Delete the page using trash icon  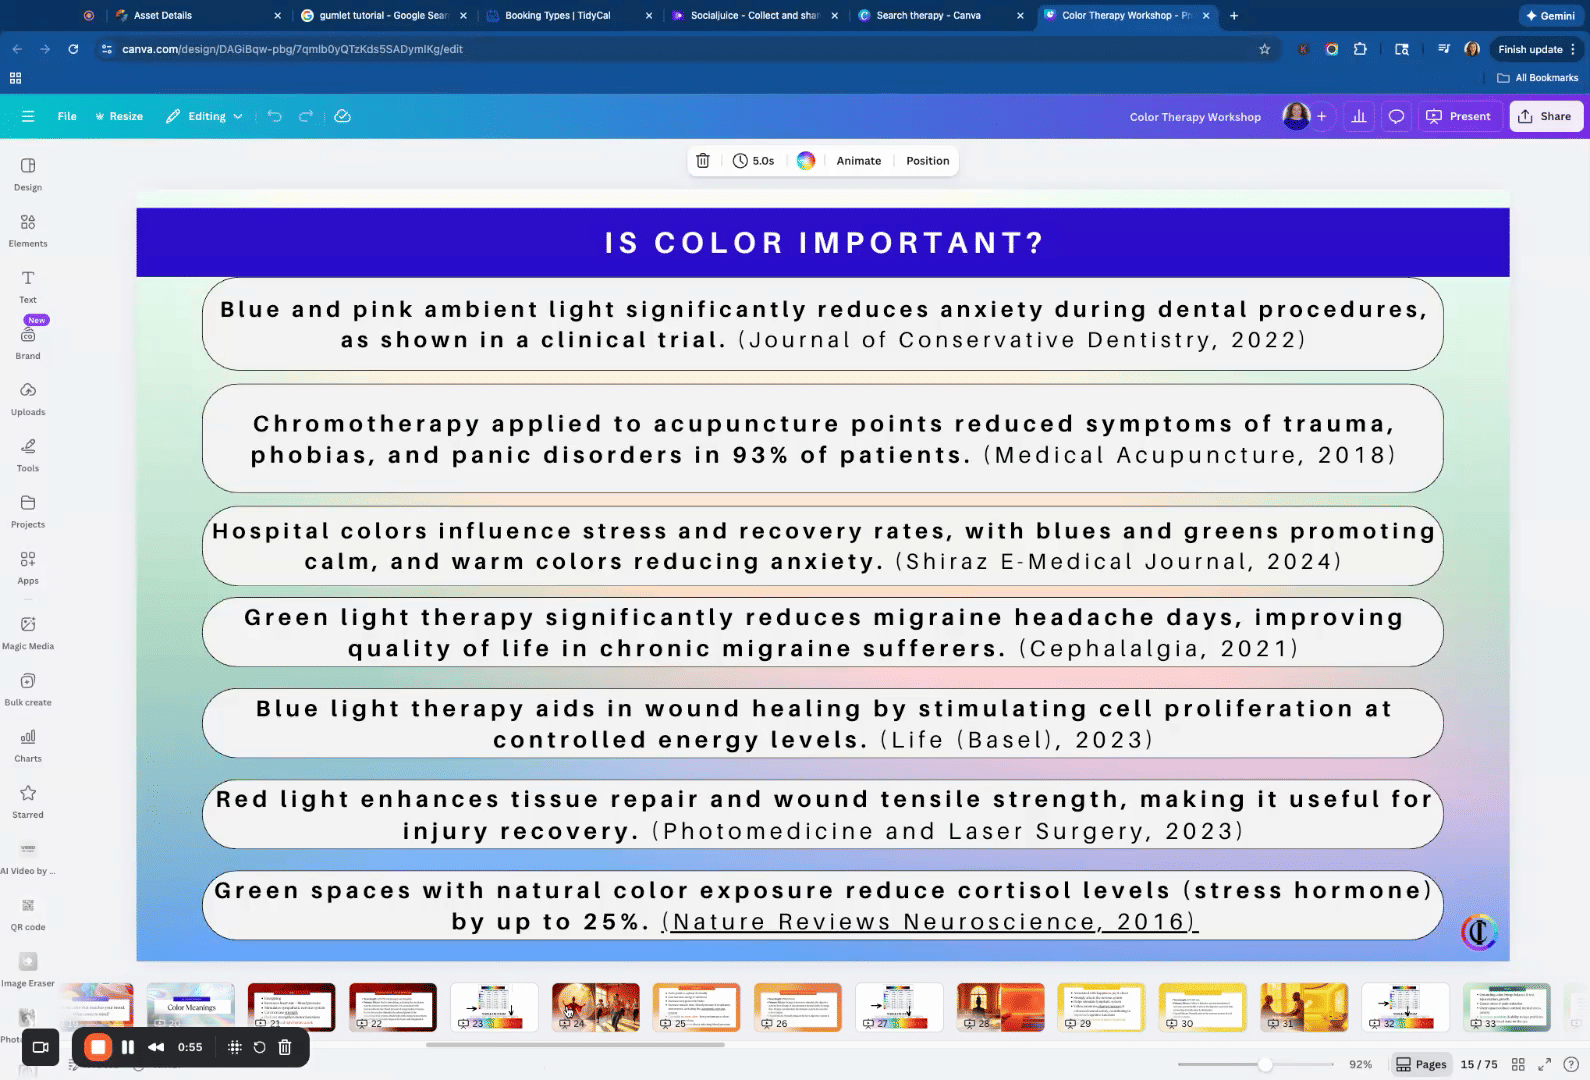coord(703,161)
